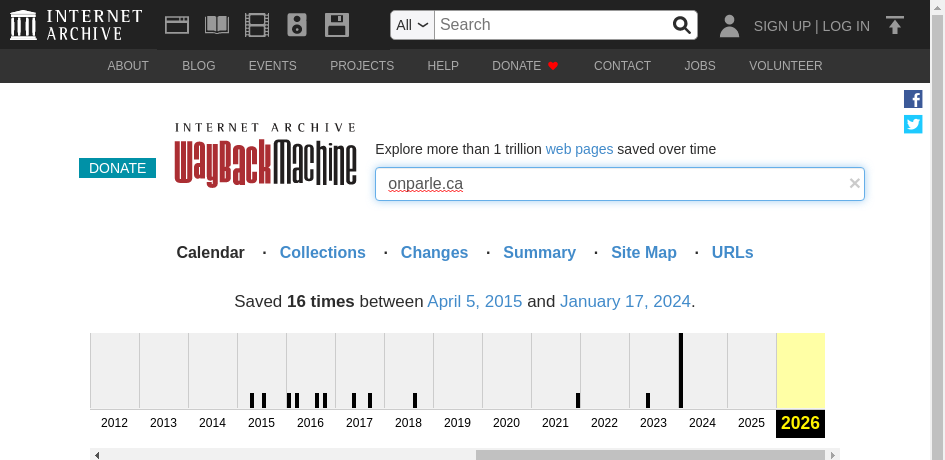Viewport: 945px width, 460px height.
Task: Open the ABOUT menu item
Action: coord(128,66)
